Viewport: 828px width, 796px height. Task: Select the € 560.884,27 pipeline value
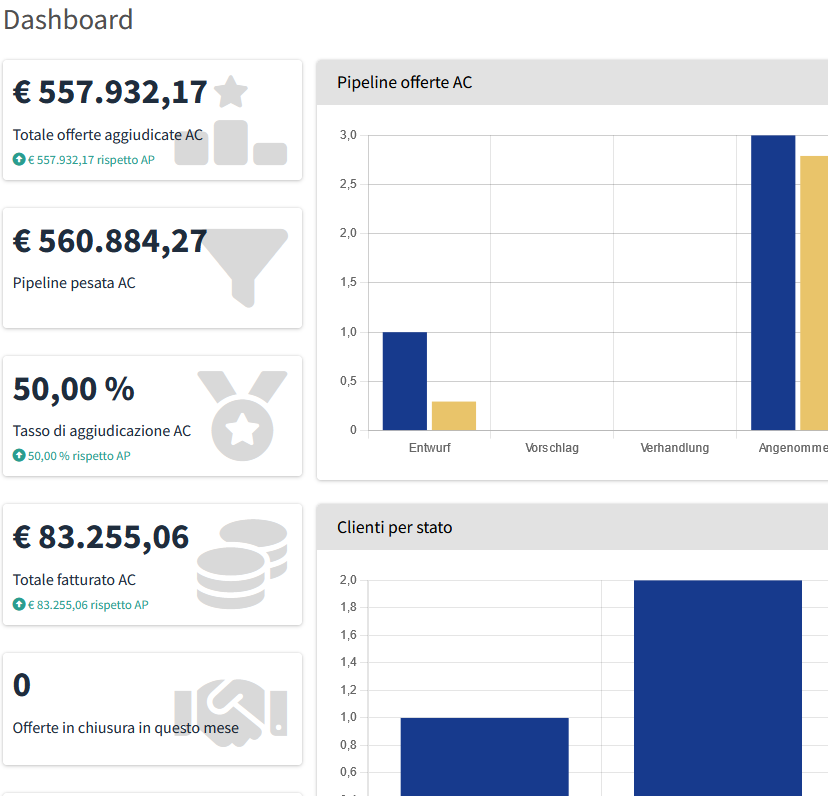[110, 241]
